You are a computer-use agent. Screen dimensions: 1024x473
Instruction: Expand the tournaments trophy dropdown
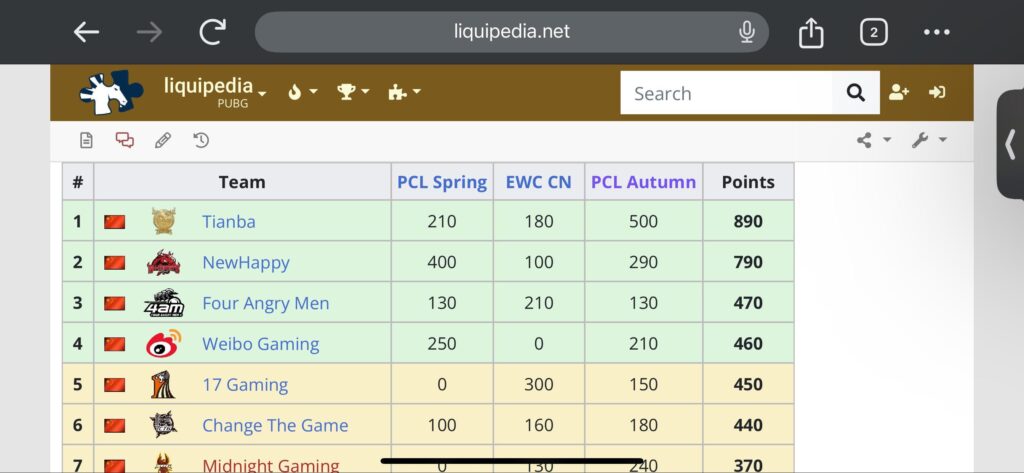click(353, 92)
